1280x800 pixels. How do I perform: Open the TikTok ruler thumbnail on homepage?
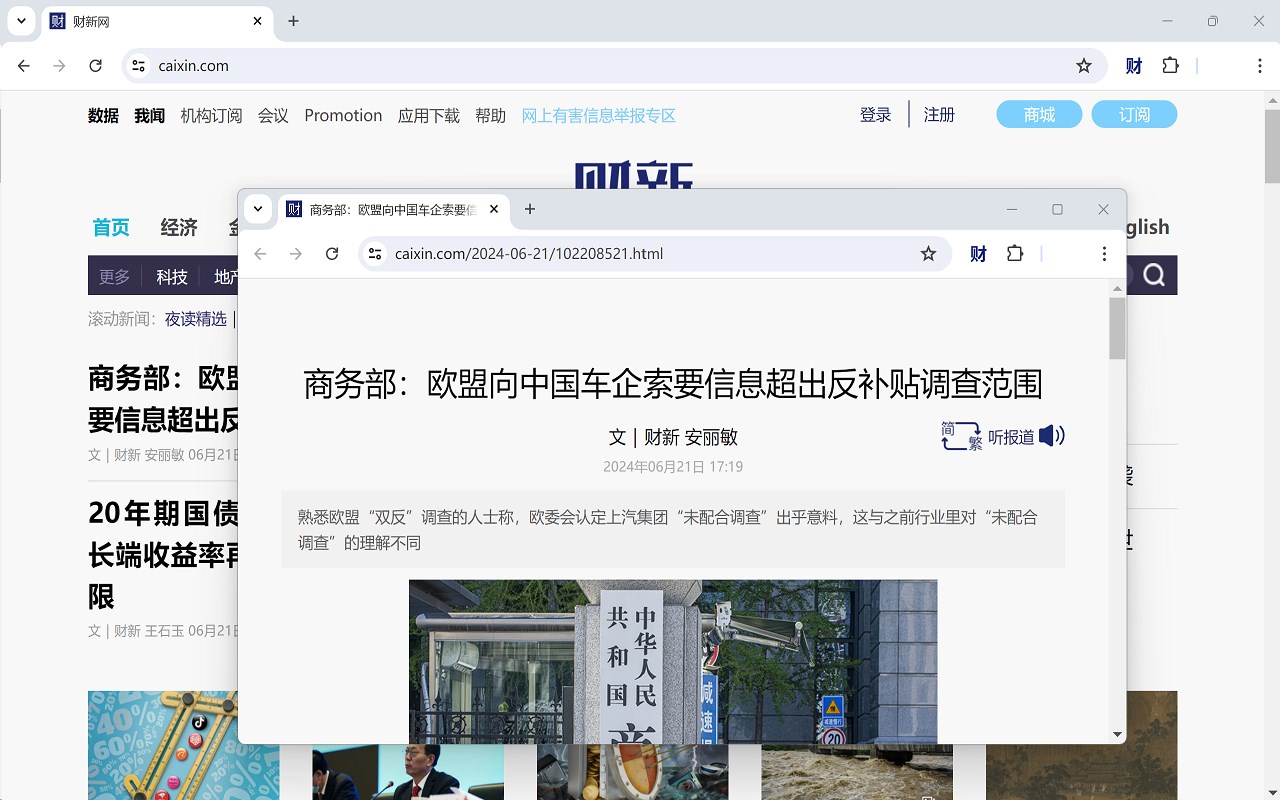click(x=183, y=745)
